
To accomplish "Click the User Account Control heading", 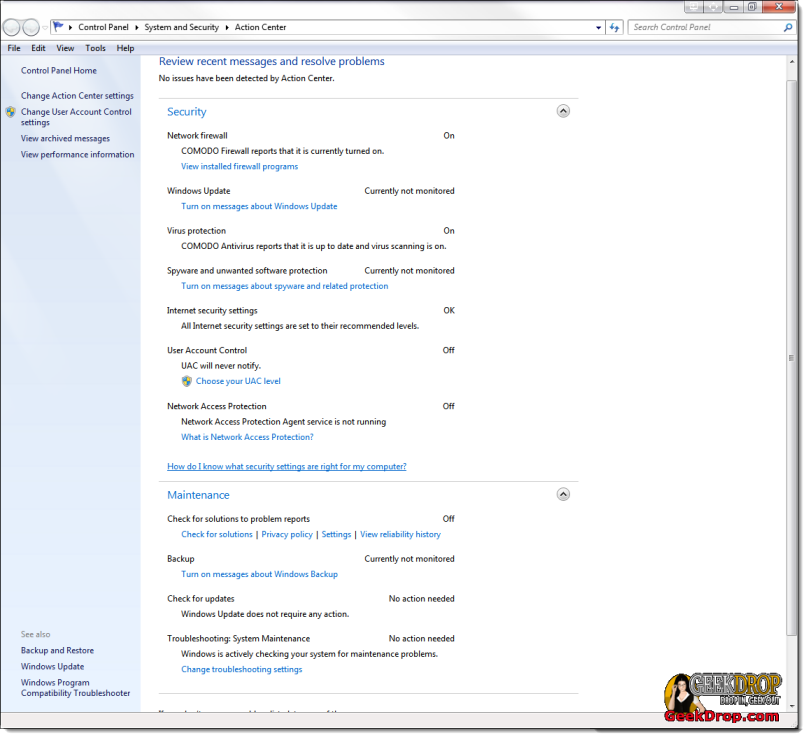I will coord(207,350).
